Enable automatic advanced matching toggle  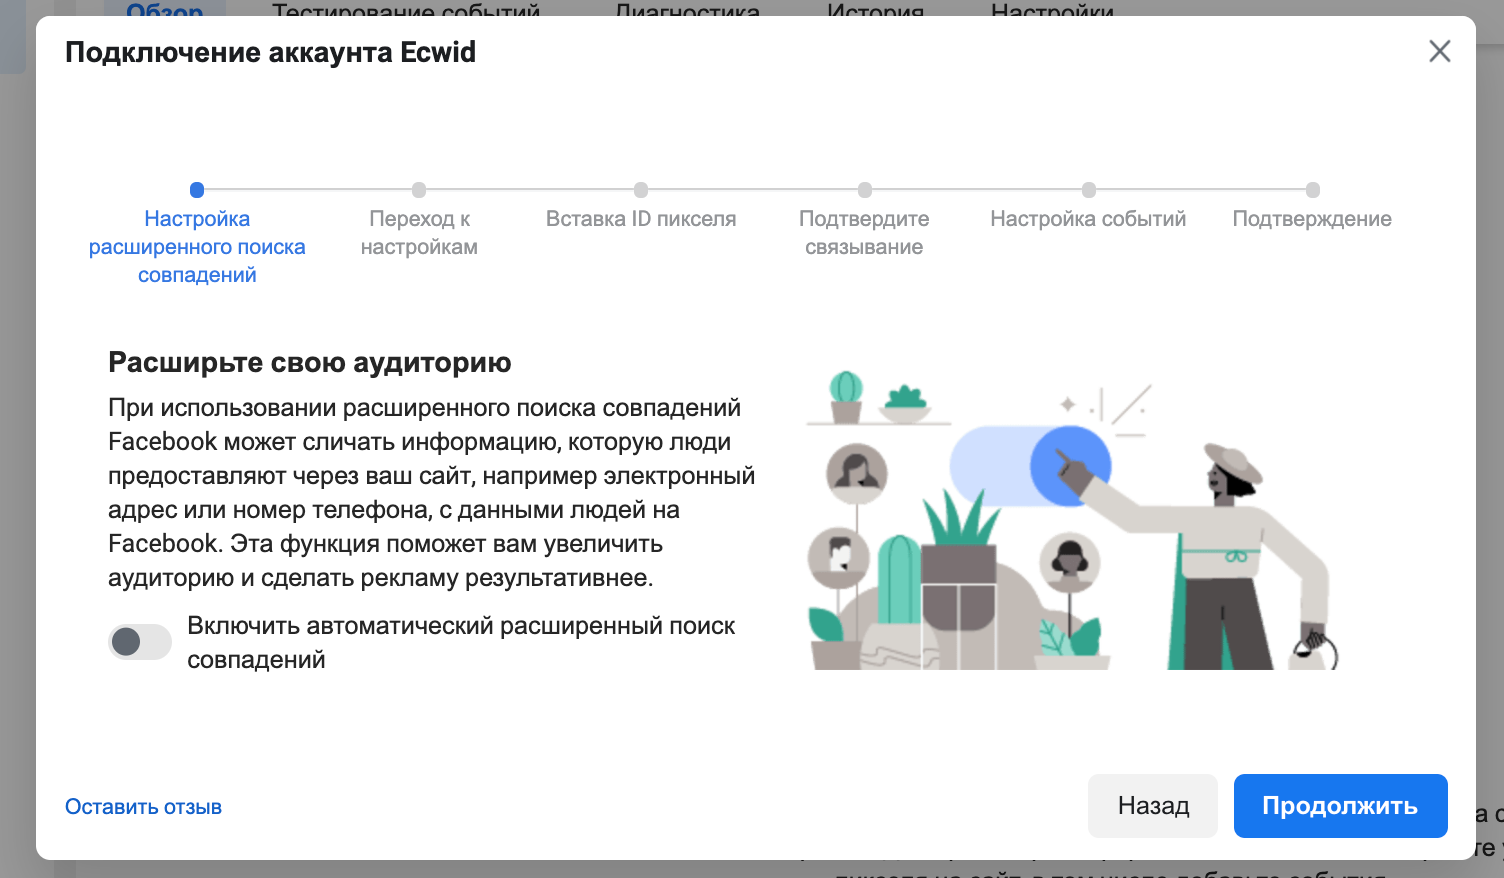tap(140, 642)
